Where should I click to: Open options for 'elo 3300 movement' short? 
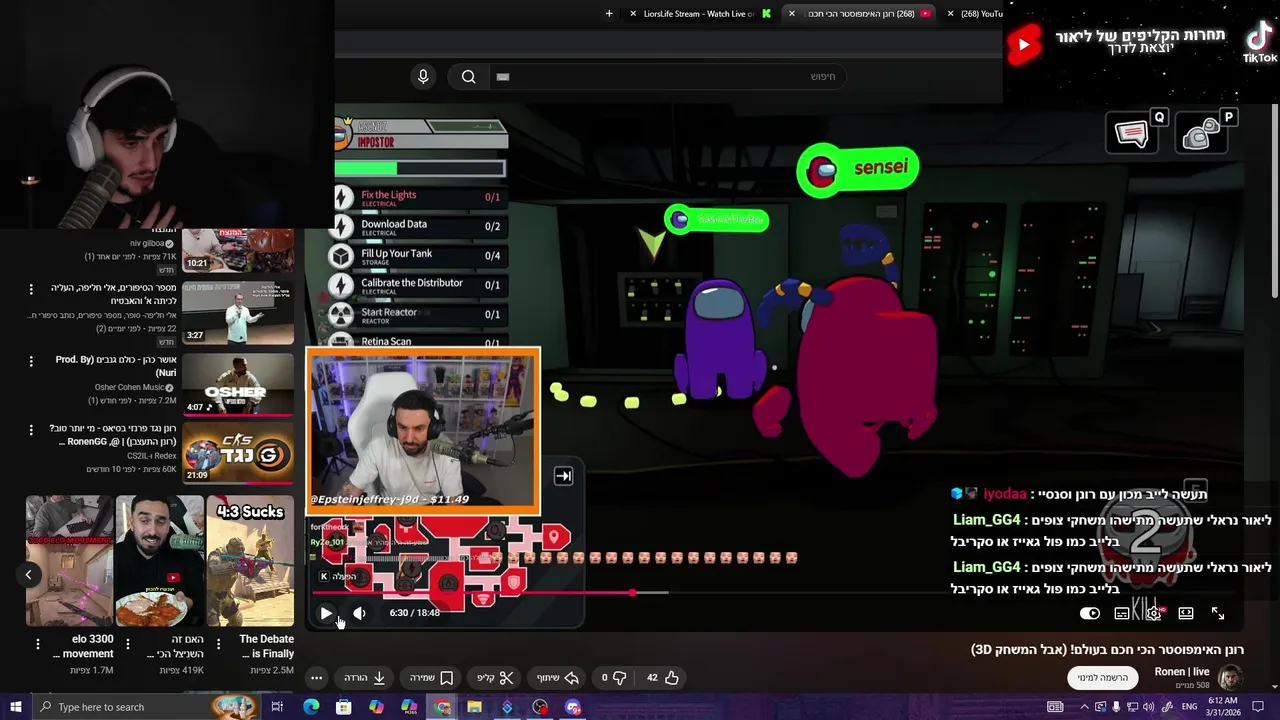(x=38, y=644)
